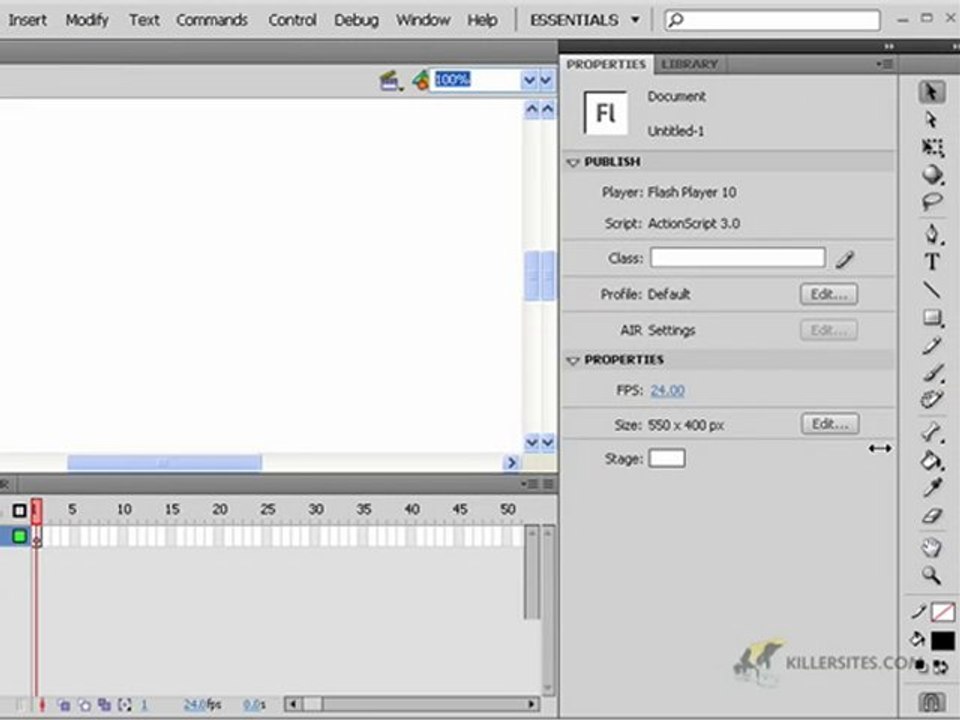Select the Bone tool
Viewport: 960px width, 720px height.
coord(932,432)
